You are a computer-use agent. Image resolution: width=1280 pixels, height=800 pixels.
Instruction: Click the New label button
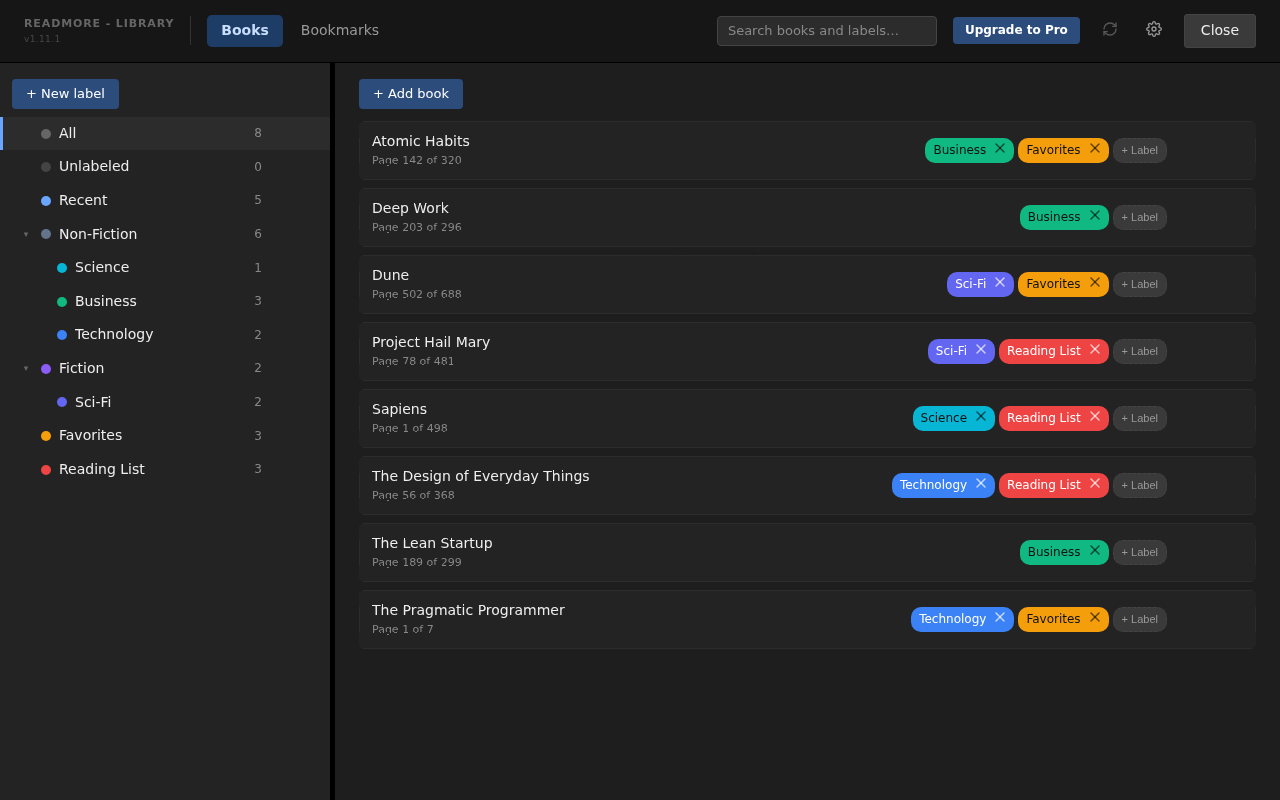coord(65,94)
